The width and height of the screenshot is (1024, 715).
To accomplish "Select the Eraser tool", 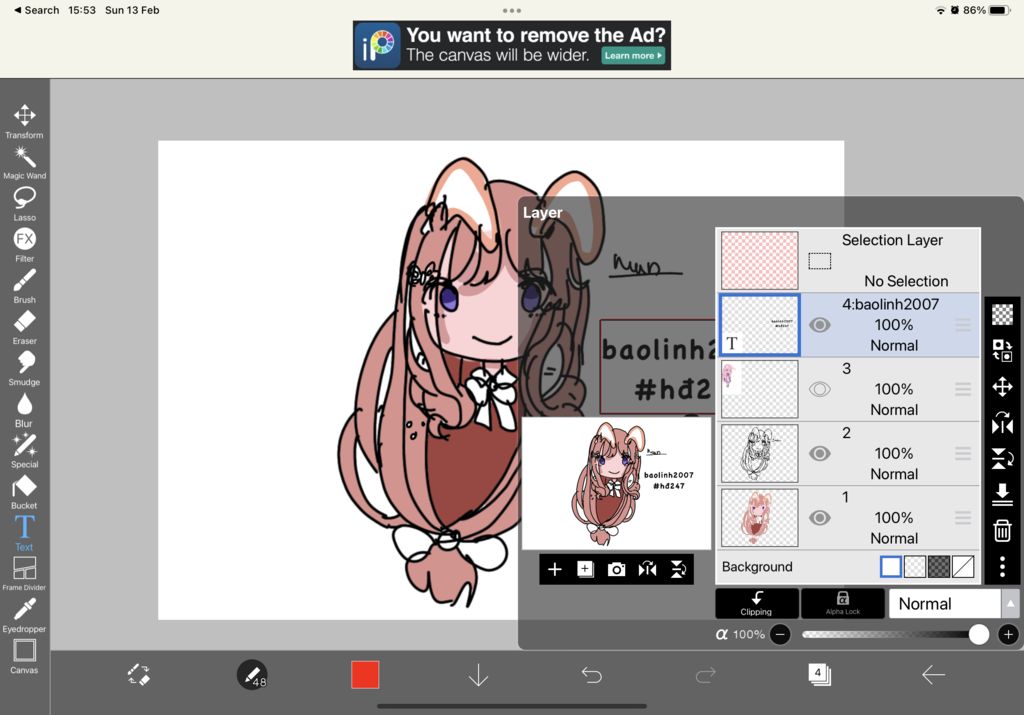I will [24, 327].
